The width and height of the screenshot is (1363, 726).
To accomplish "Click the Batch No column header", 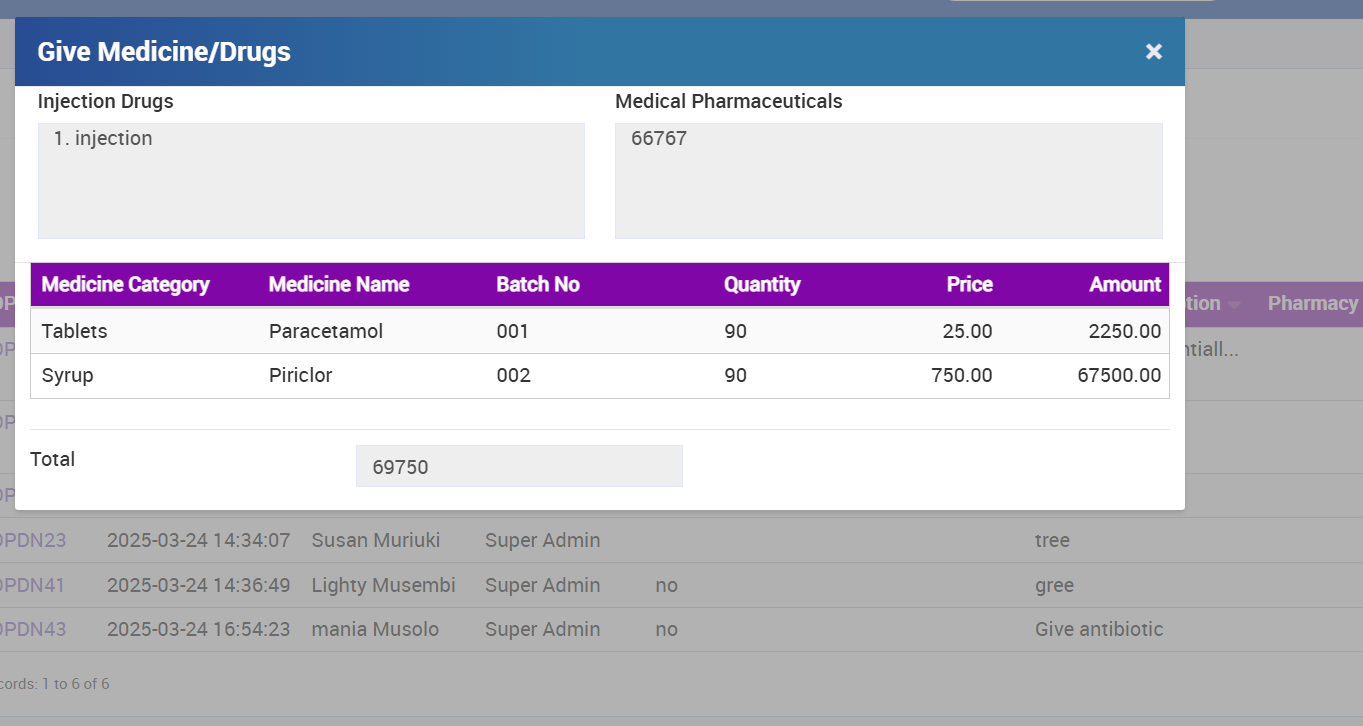I will point(538,285).
